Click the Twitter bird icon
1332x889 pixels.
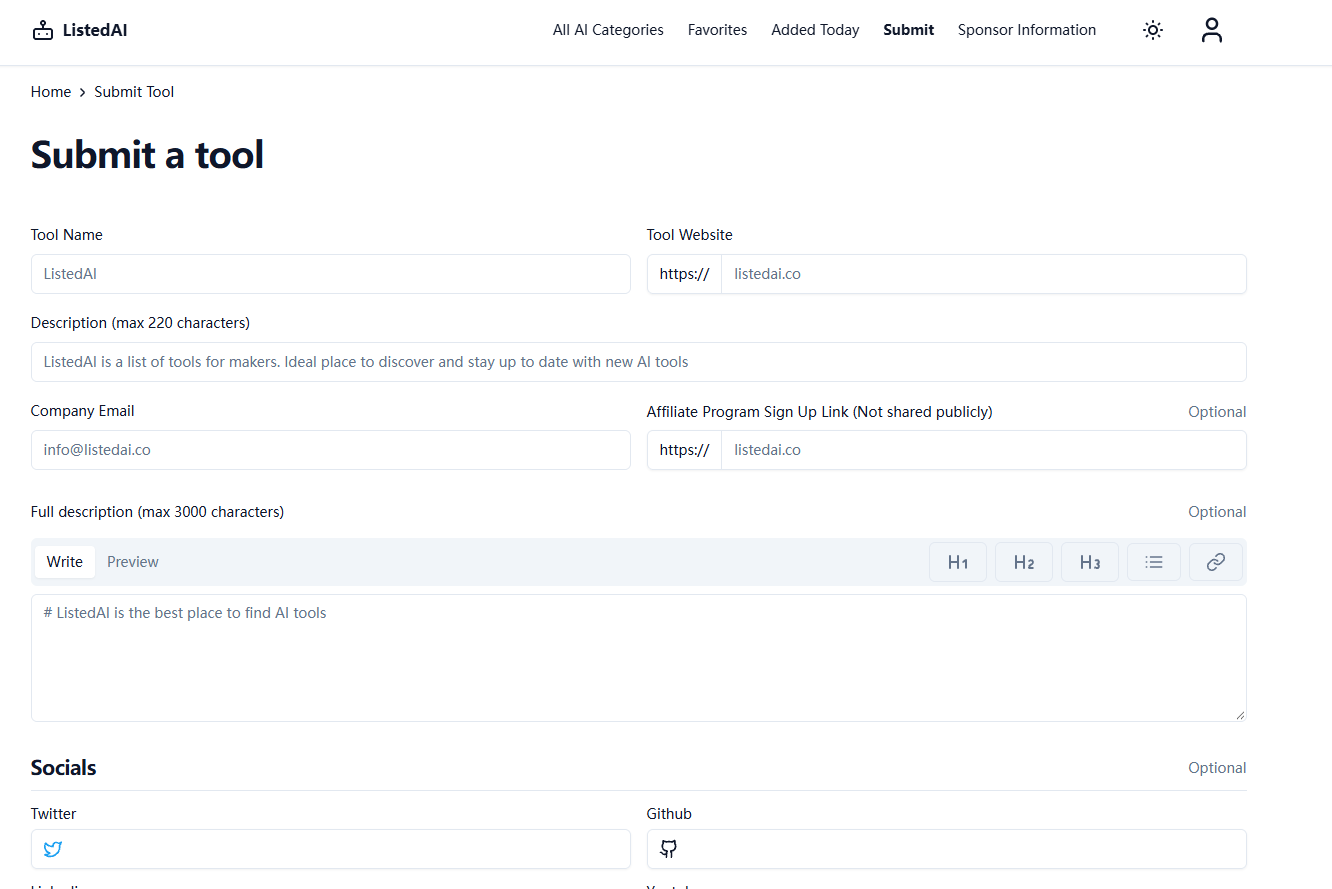53,849
